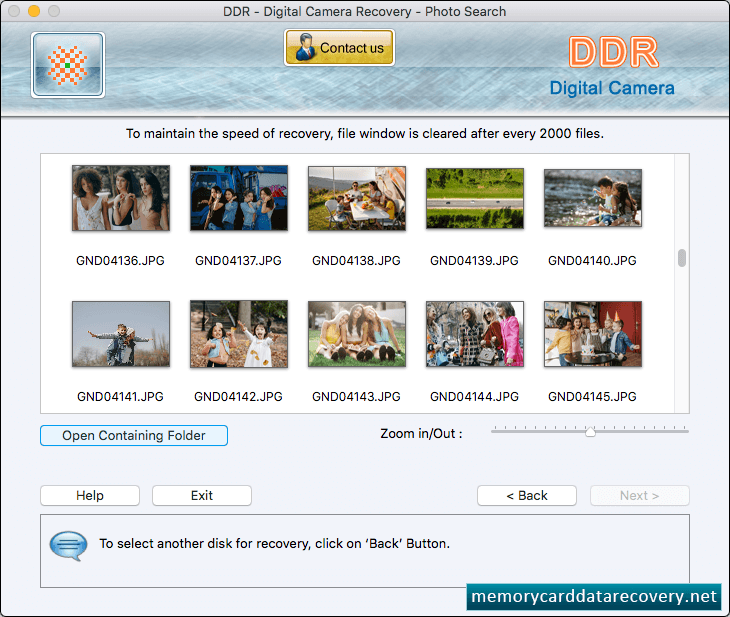Click the file name GND04139.JPG
This screenshot has width=730, height=617.
pyautogui.click(x=474, y=261)
